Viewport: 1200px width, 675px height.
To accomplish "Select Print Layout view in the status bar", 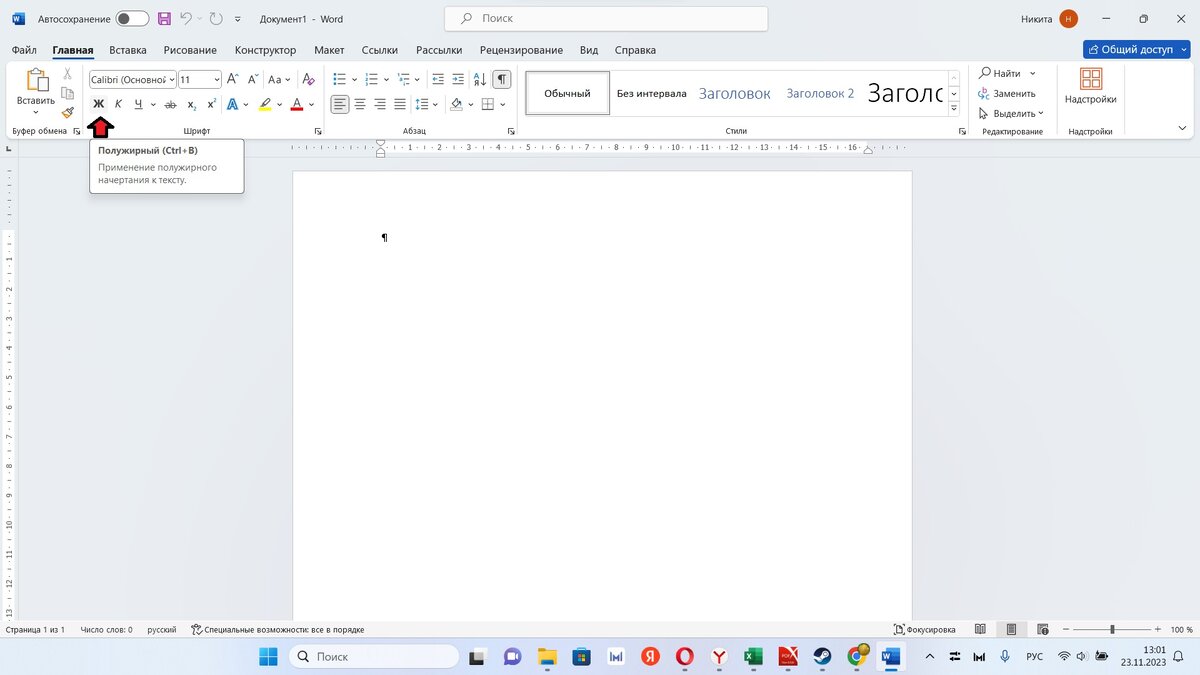I will pyautogui.click(x=1012, y=630).
